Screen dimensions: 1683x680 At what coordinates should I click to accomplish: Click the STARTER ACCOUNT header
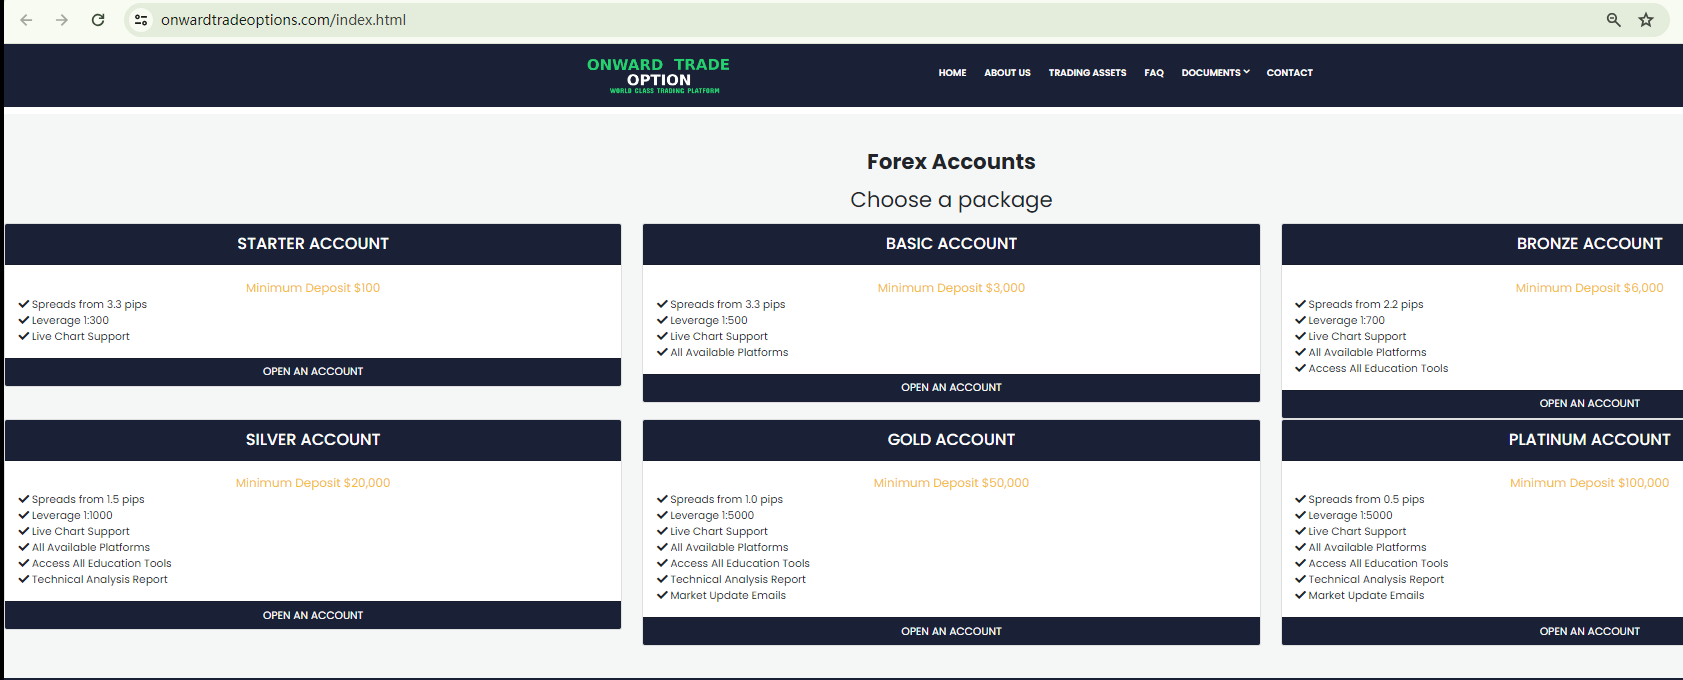coord(313,244)
